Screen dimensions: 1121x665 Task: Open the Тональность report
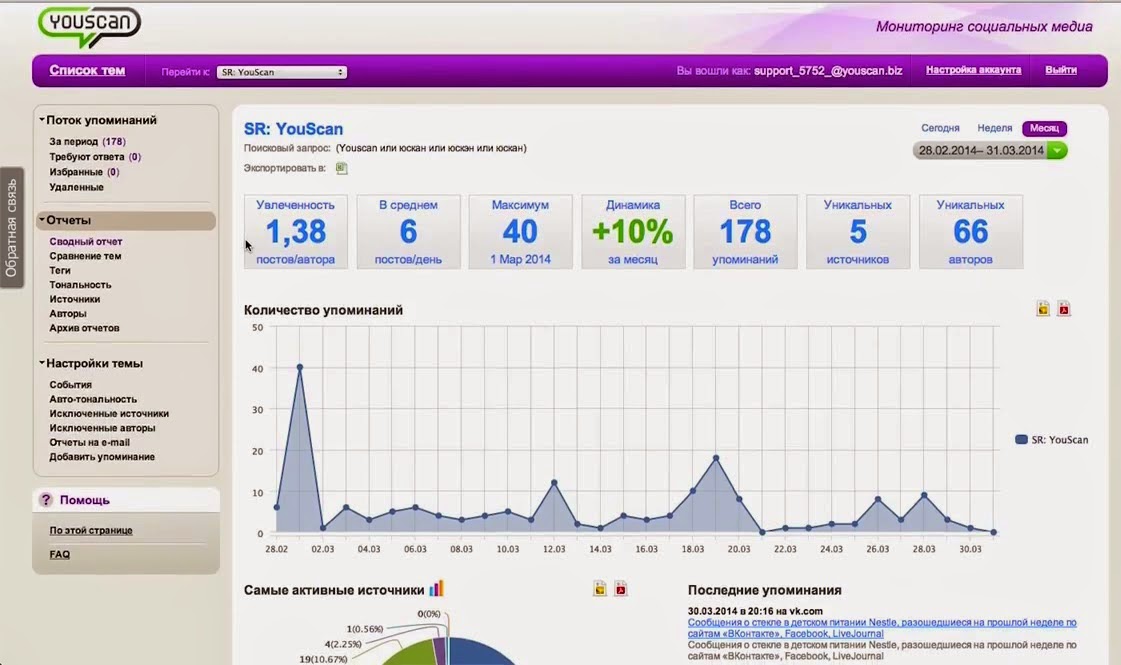click(80, 285)
